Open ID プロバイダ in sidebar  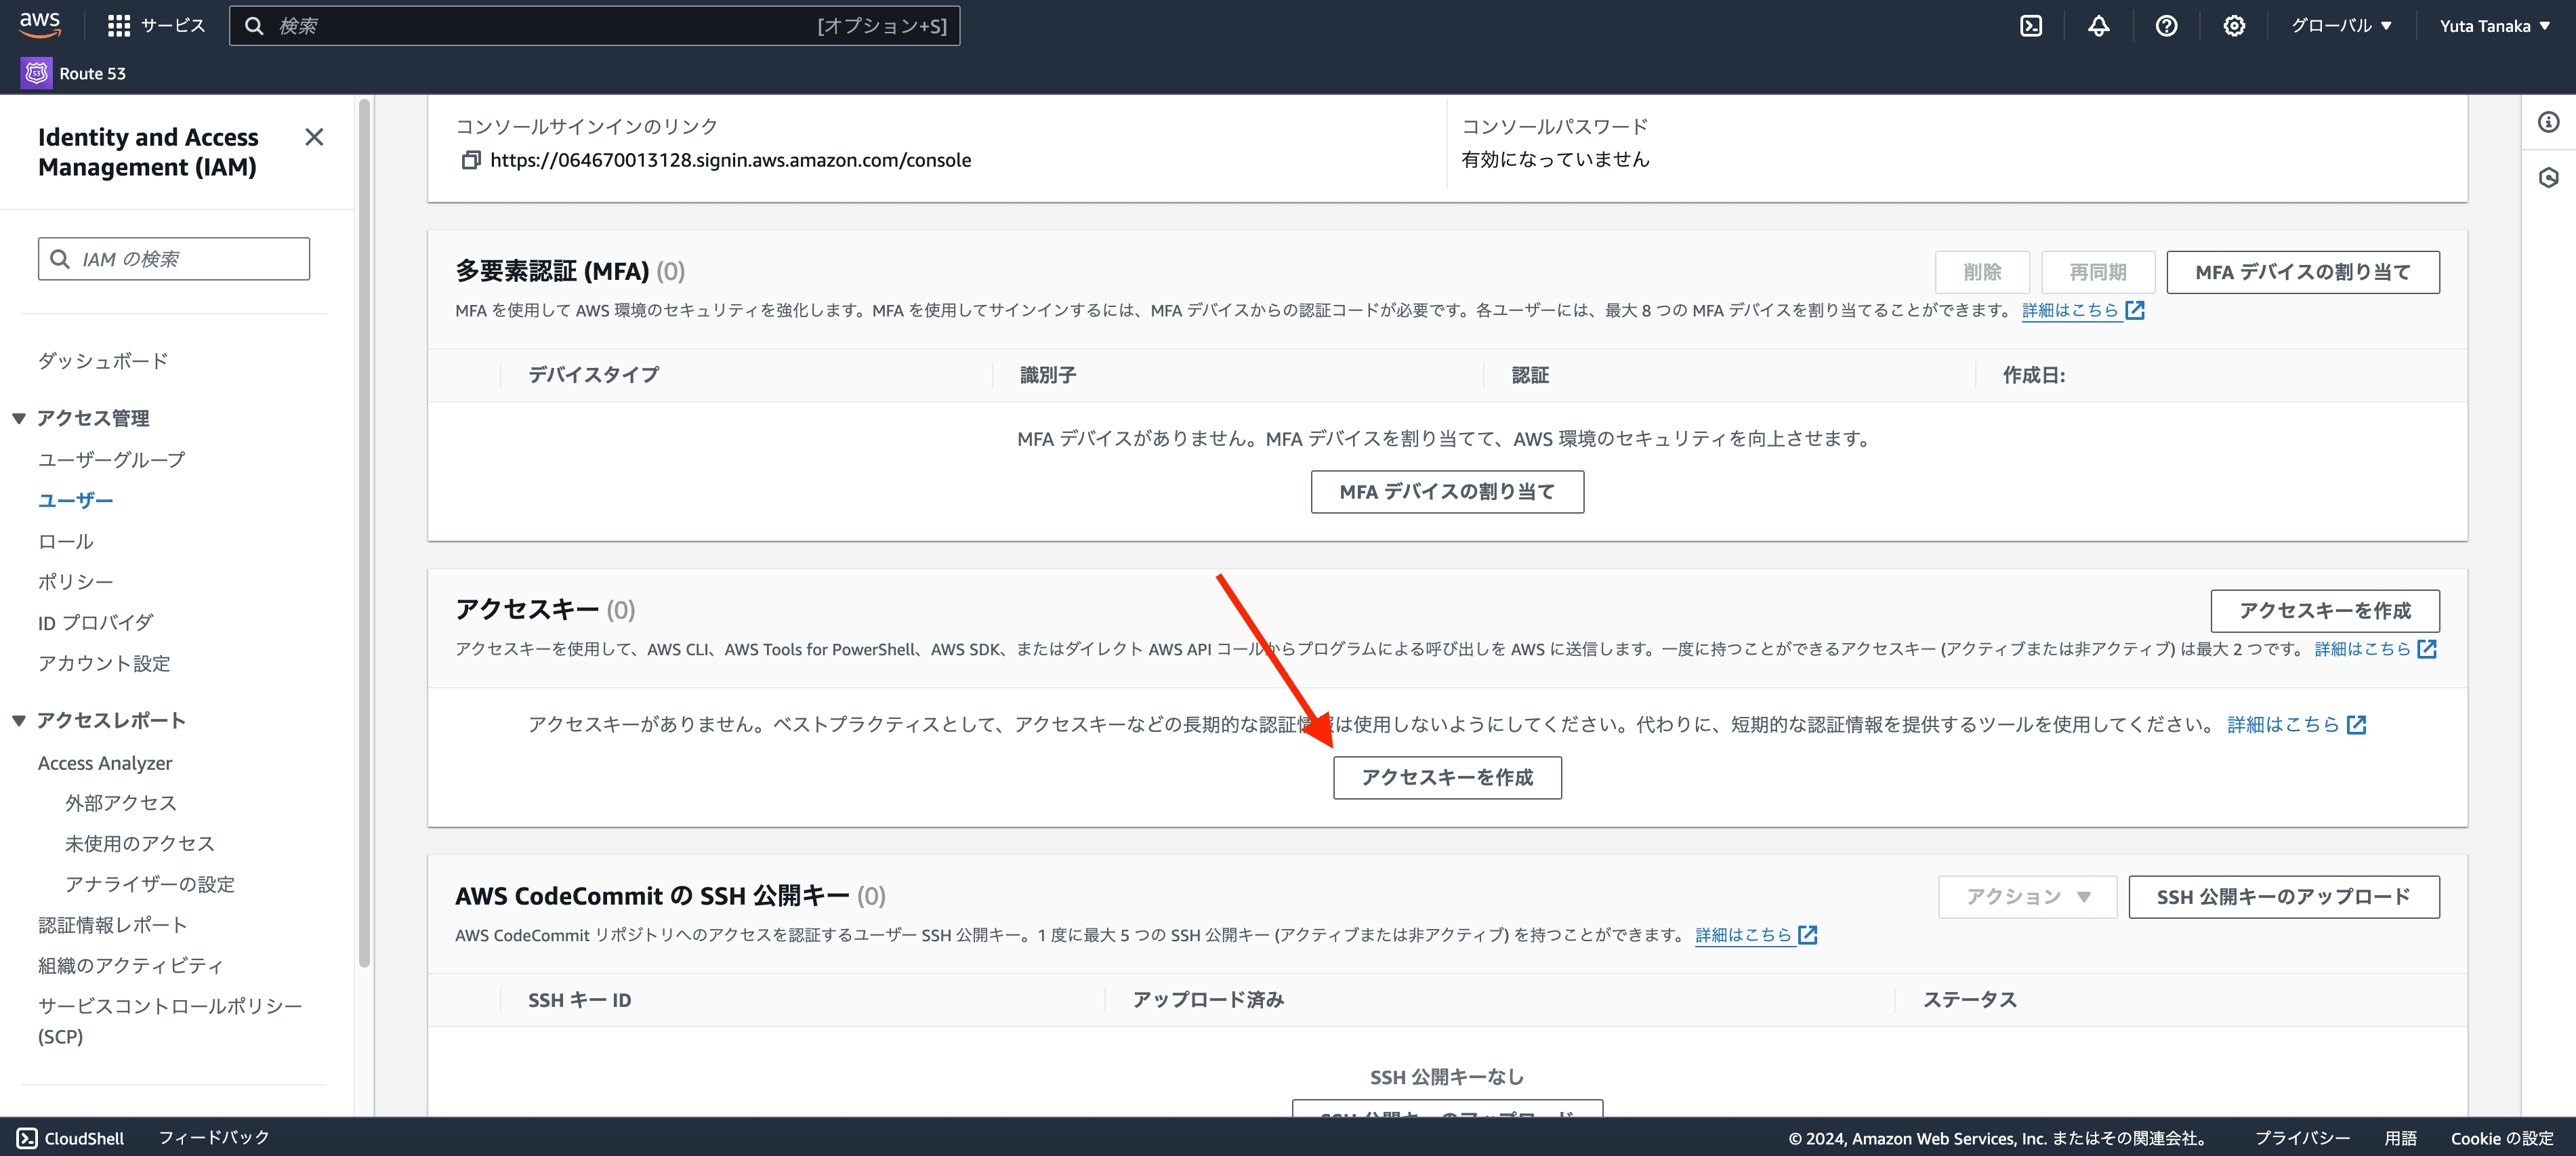[96, 623]
